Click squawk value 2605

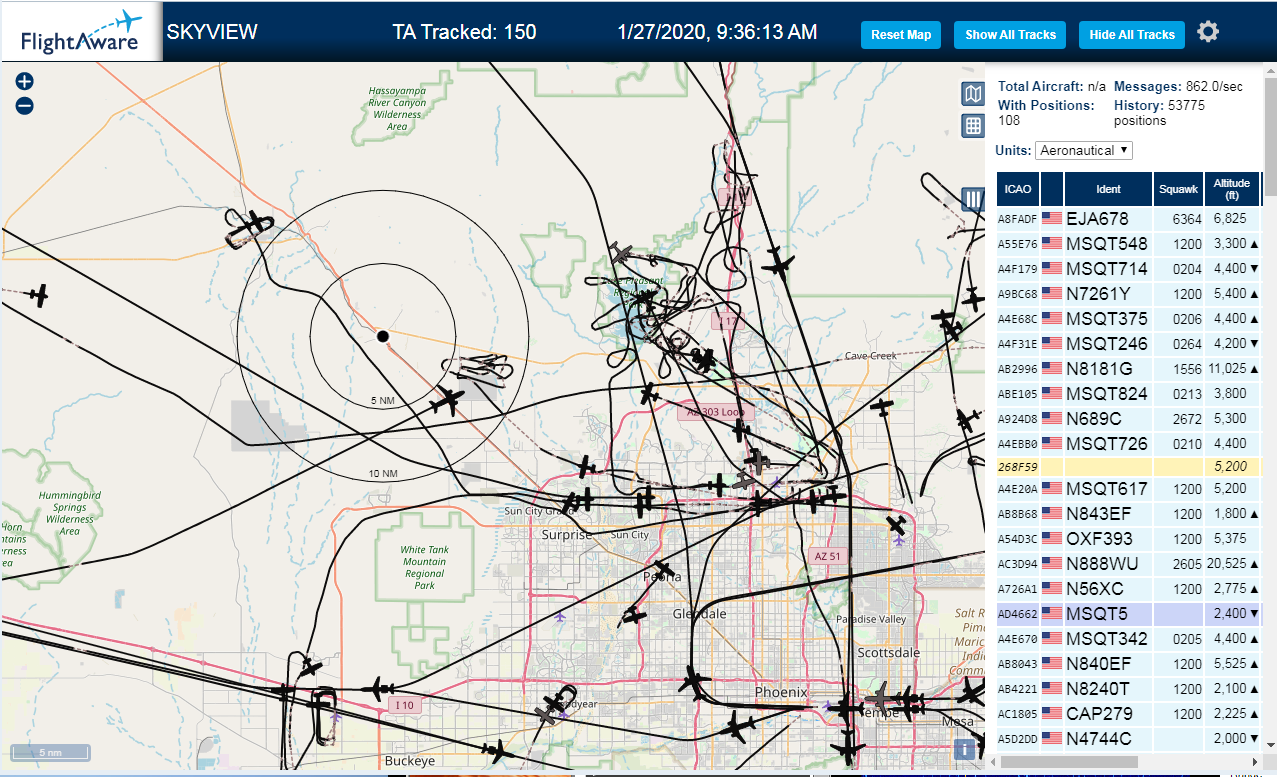pos(1187,564)
